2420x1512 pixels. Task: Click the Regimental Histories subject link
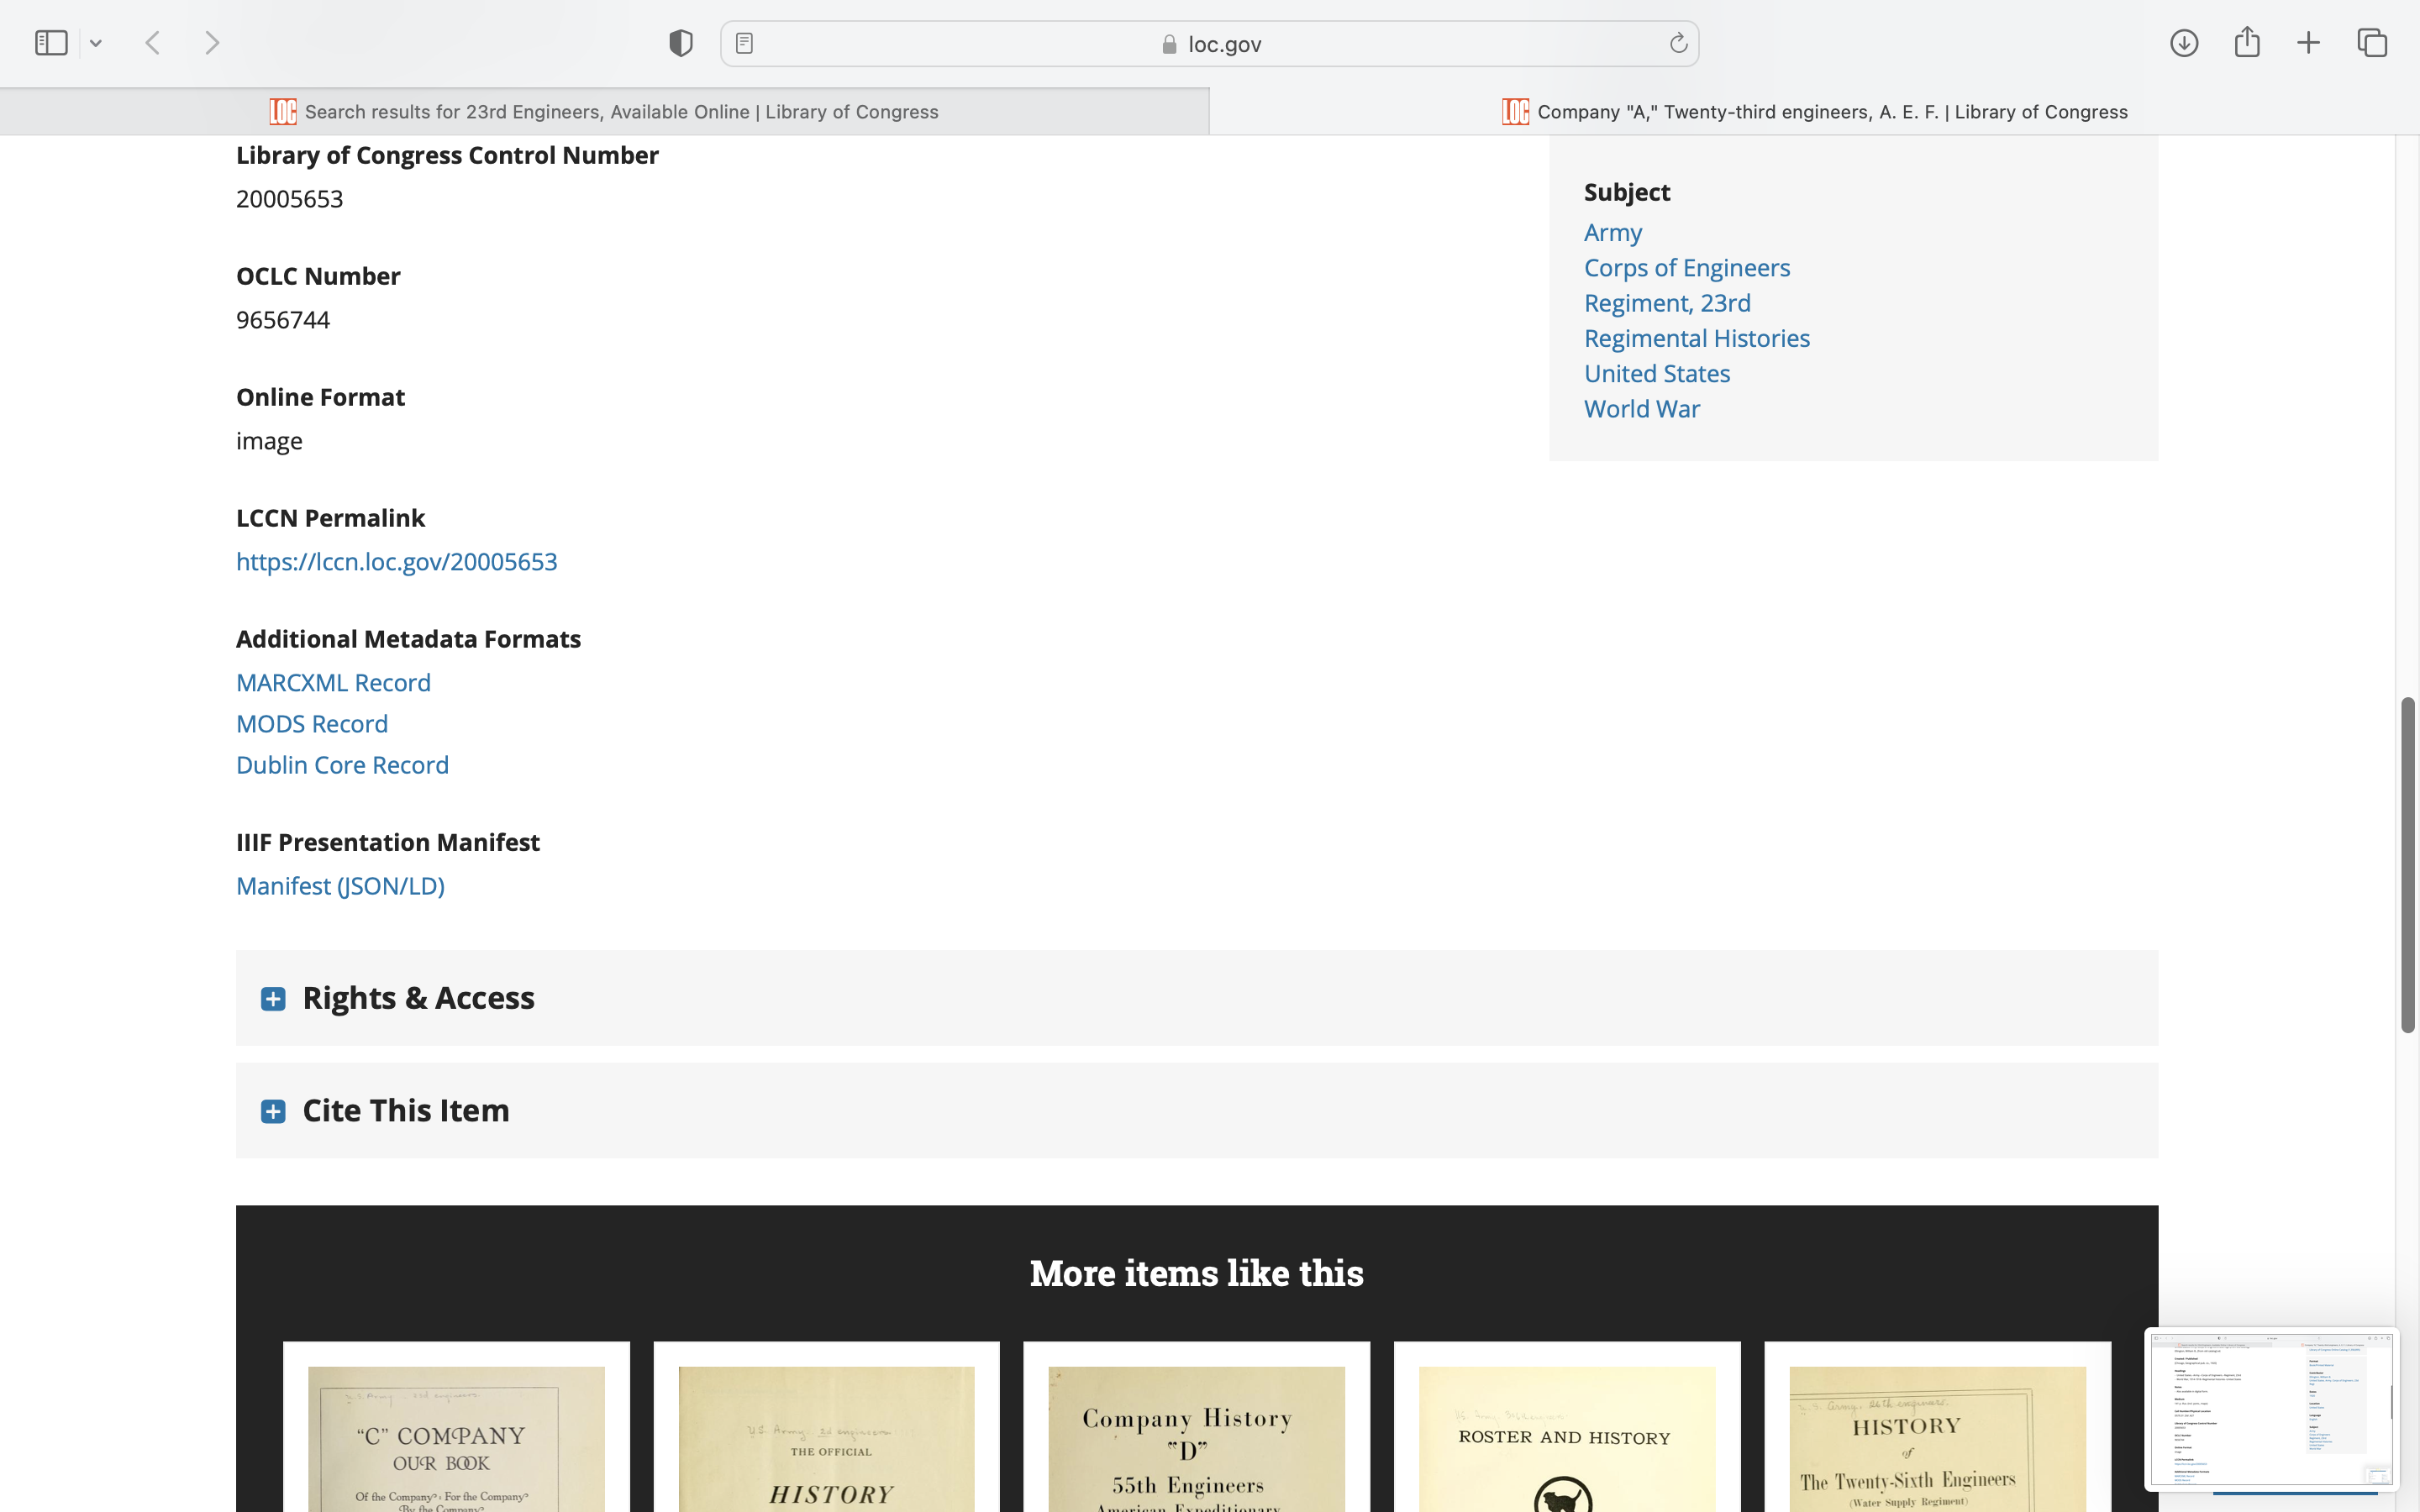pos(1696,338)
